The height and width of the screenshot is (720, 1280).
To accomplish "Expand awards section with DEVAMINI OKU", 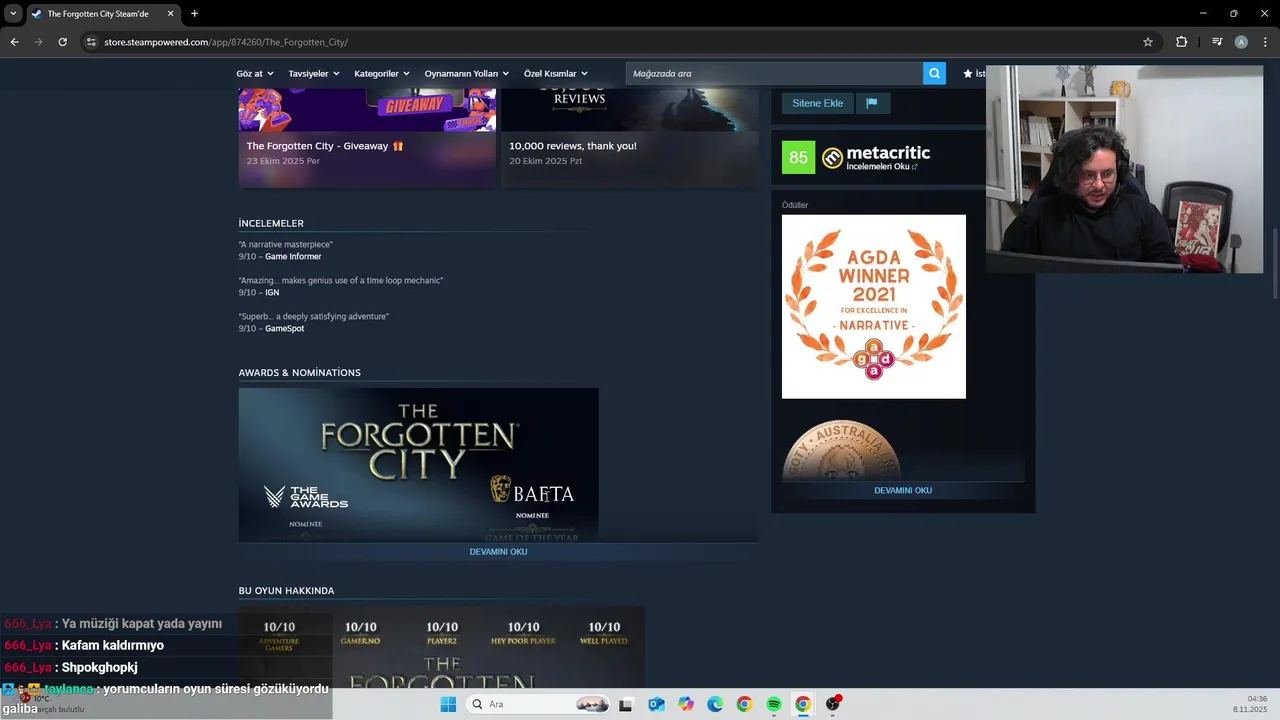I will pyautogui.click(x=498, y=552).
